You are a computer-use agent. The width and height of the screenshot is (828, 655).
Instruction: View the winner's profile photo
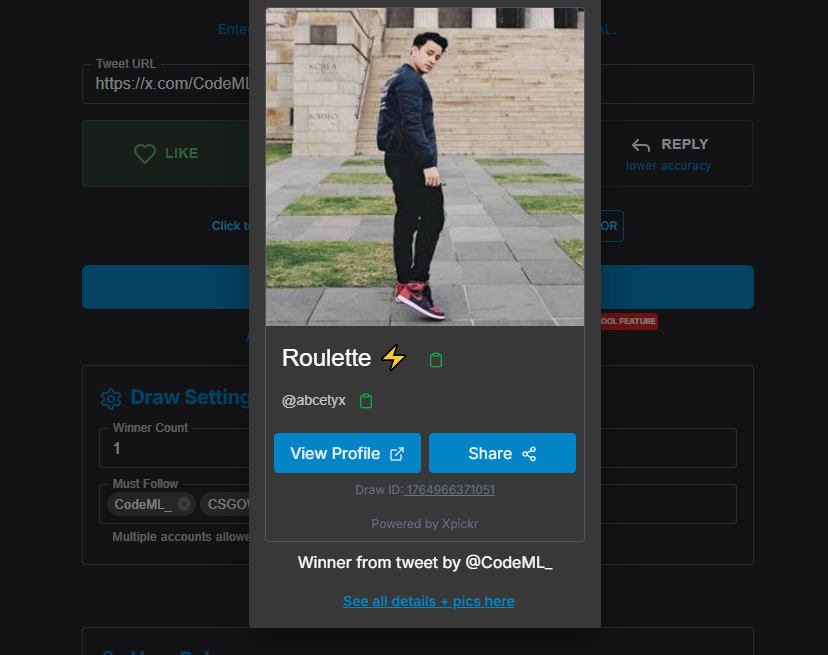tap(425, 167)
